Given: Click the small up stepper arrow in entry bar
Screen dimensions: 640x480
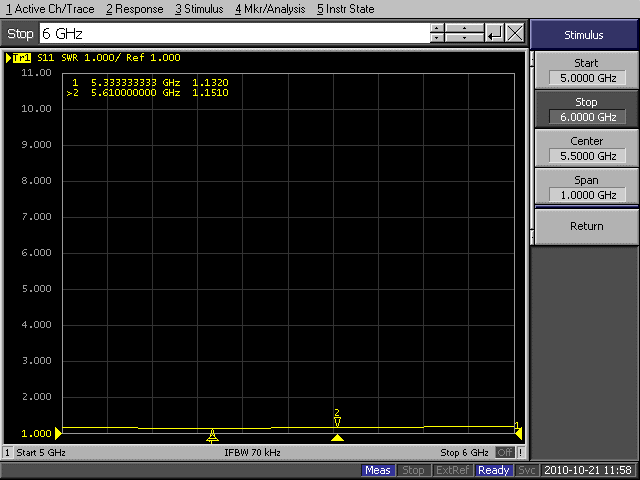Looking at the screenshot, I should [x=436, y=28].
